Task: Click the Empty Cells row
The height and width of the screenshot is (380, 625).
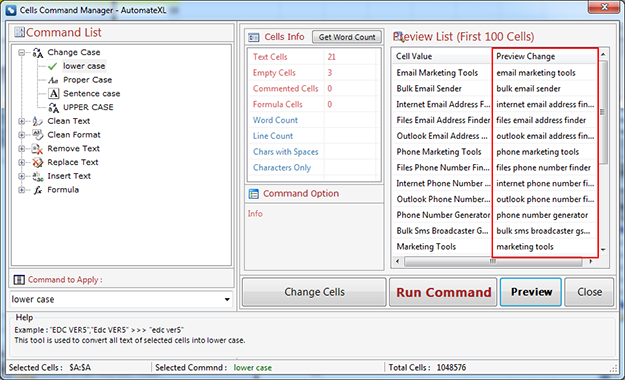Action: pyautogui.click(x=313, y=73)
